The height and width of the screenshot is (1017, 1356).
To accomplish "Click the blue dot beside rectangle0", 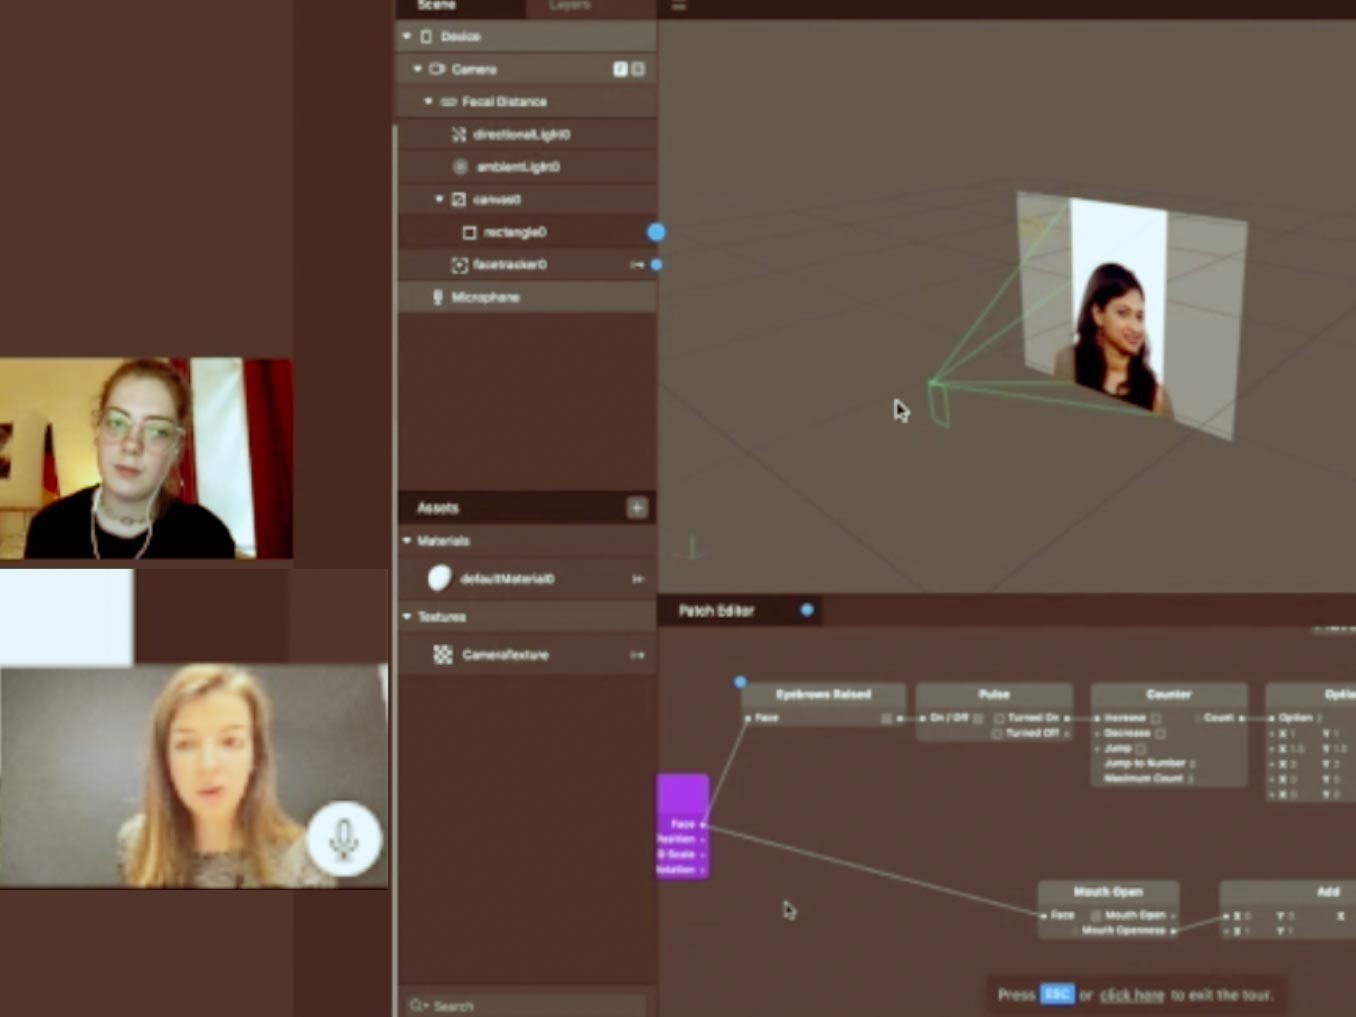I will pos(656,232).
